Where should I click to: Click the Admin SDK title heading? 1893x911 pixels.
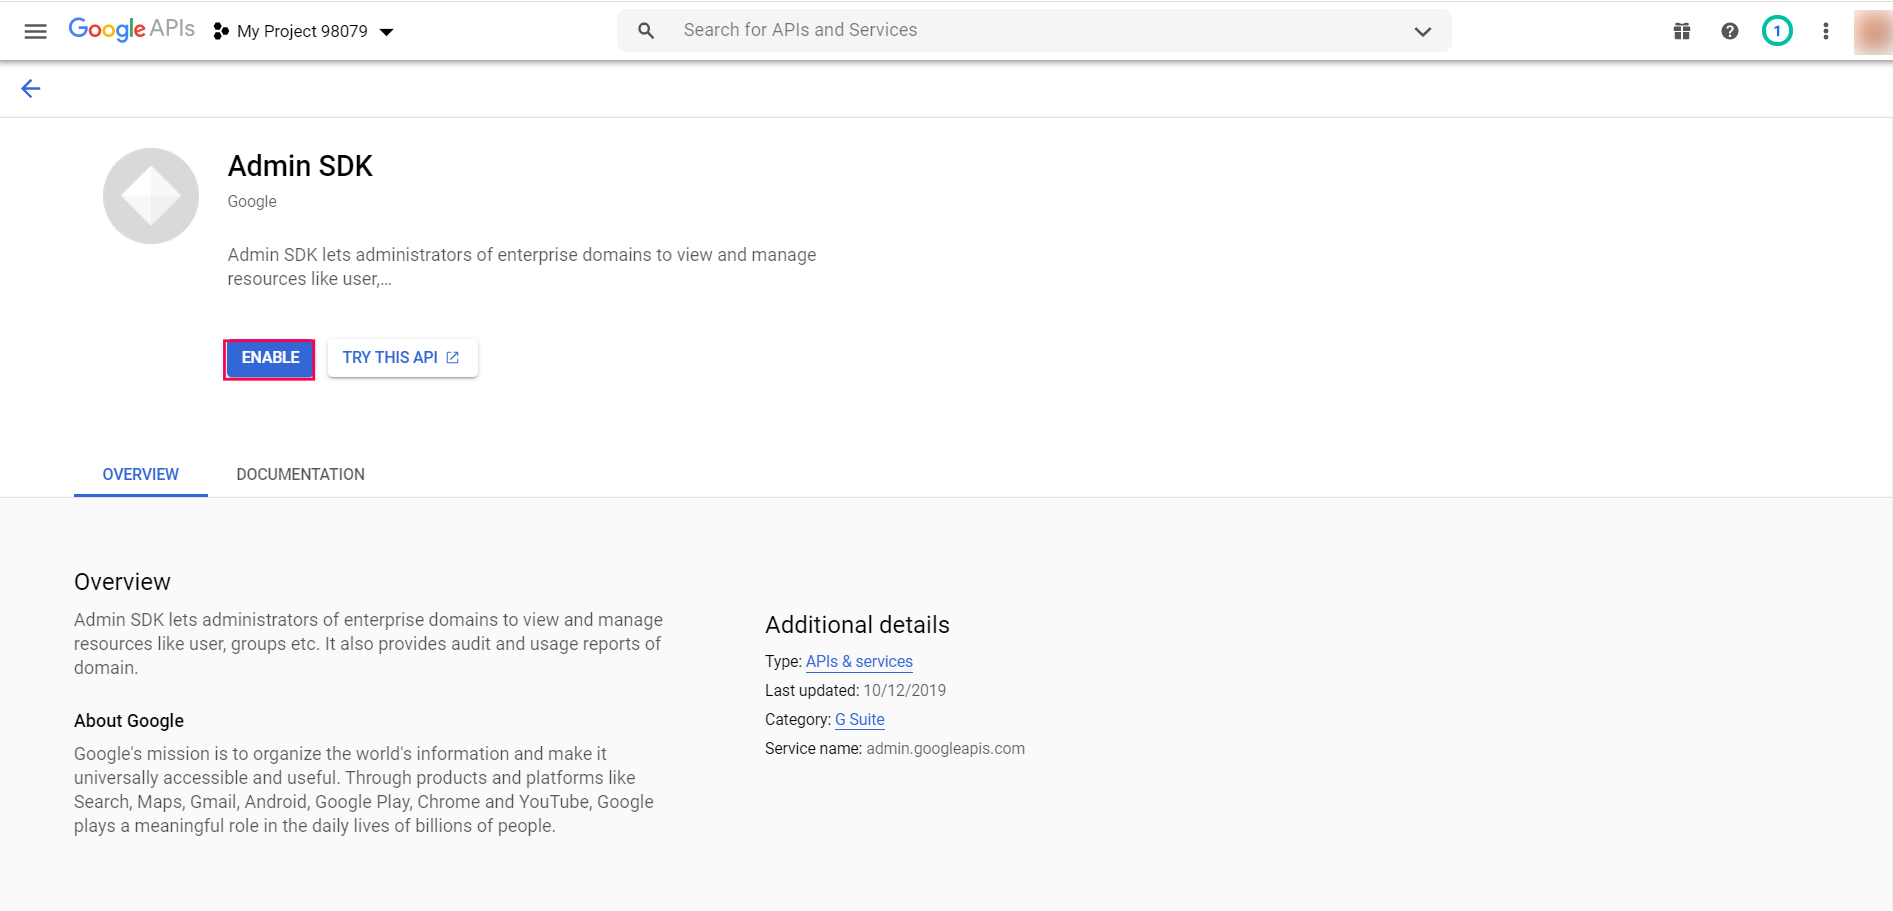(x=300, y=166)
